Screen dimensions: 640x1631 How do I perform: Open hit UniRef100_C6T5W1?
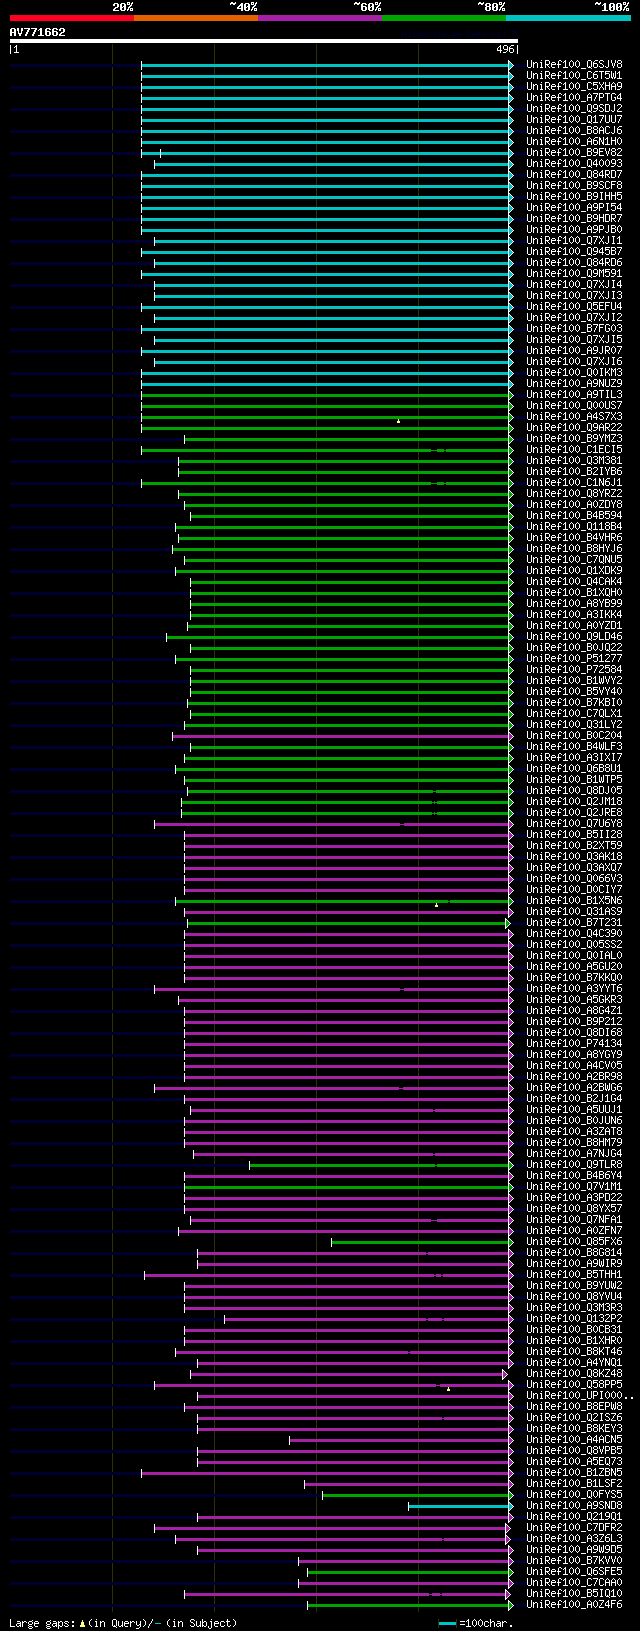pyautogui.click(x=574, y=75)
